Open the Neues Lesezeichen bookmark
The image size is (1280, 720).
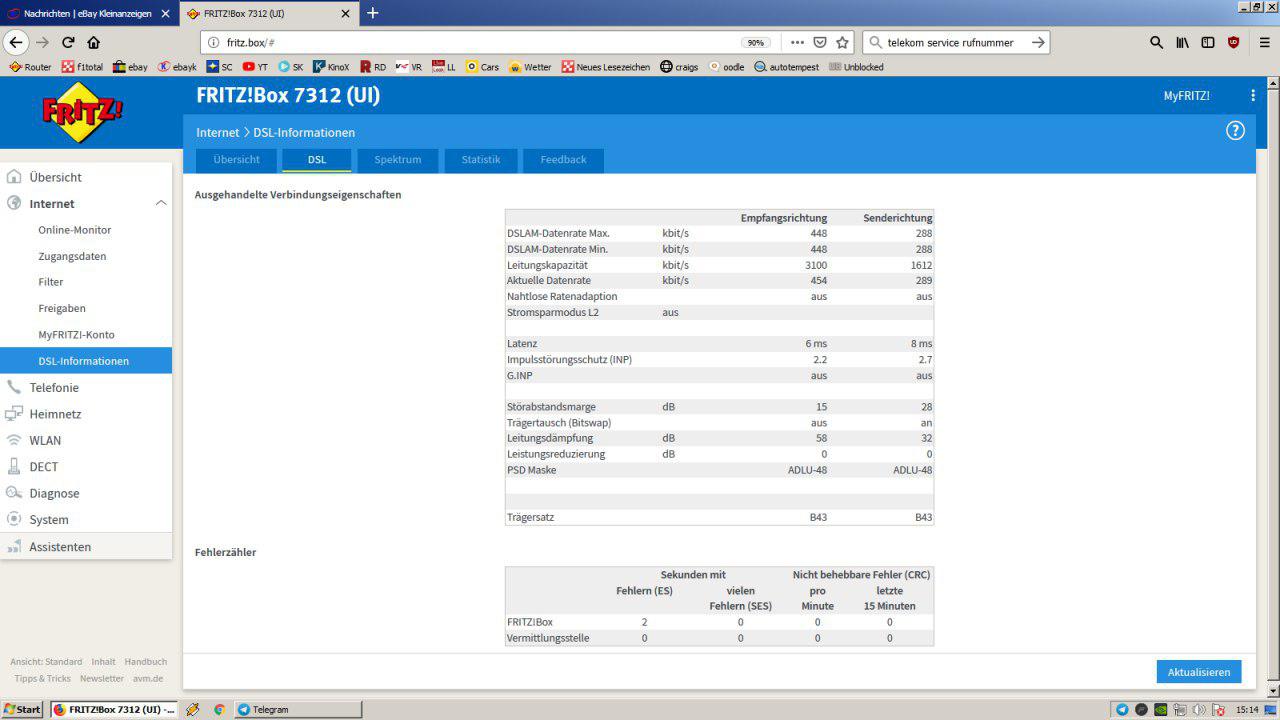(x=606, y=67)
